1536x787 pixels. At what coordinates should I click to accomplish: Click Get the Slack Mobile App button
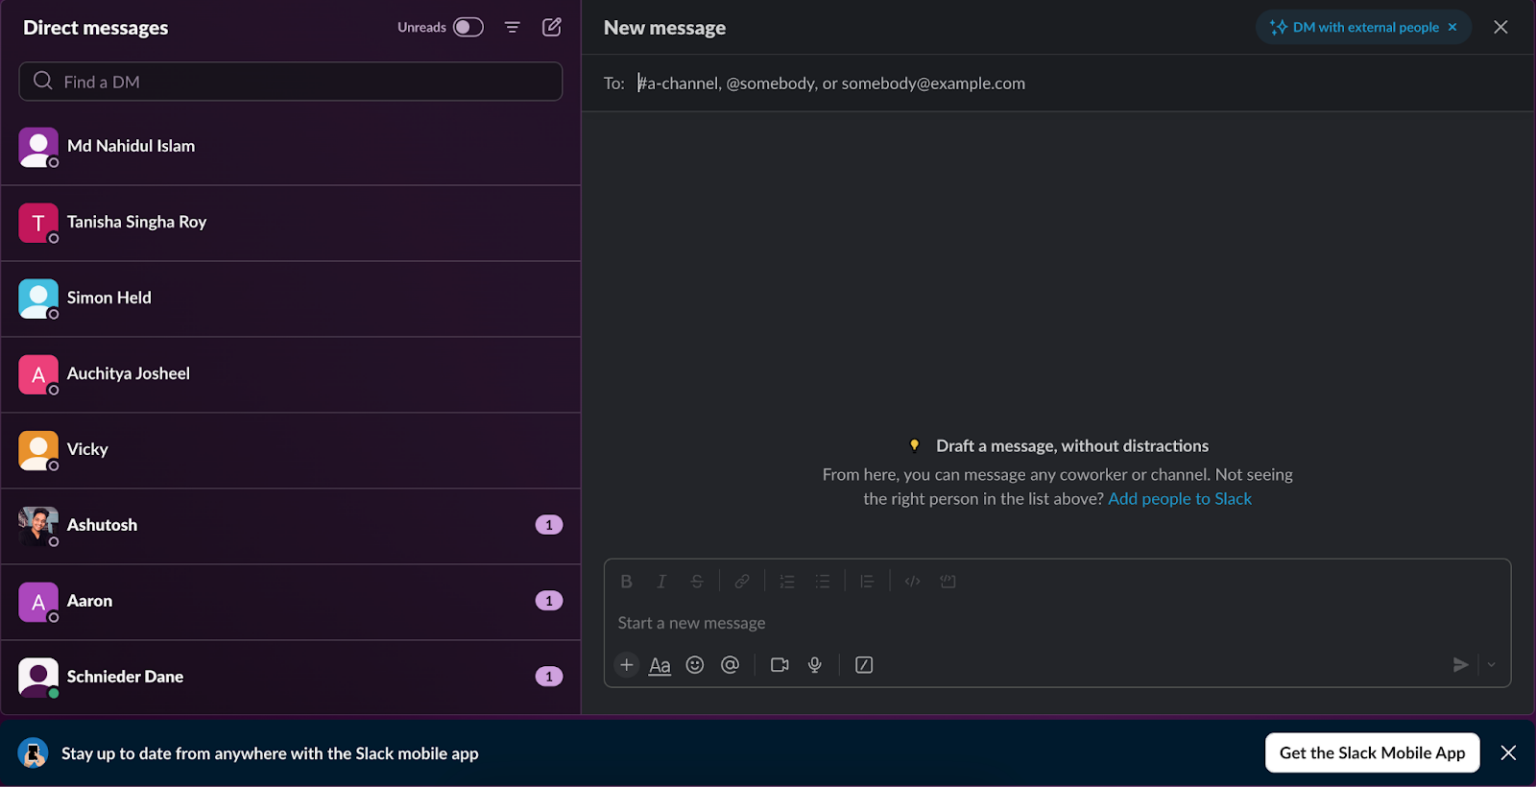click(1372, 753)
